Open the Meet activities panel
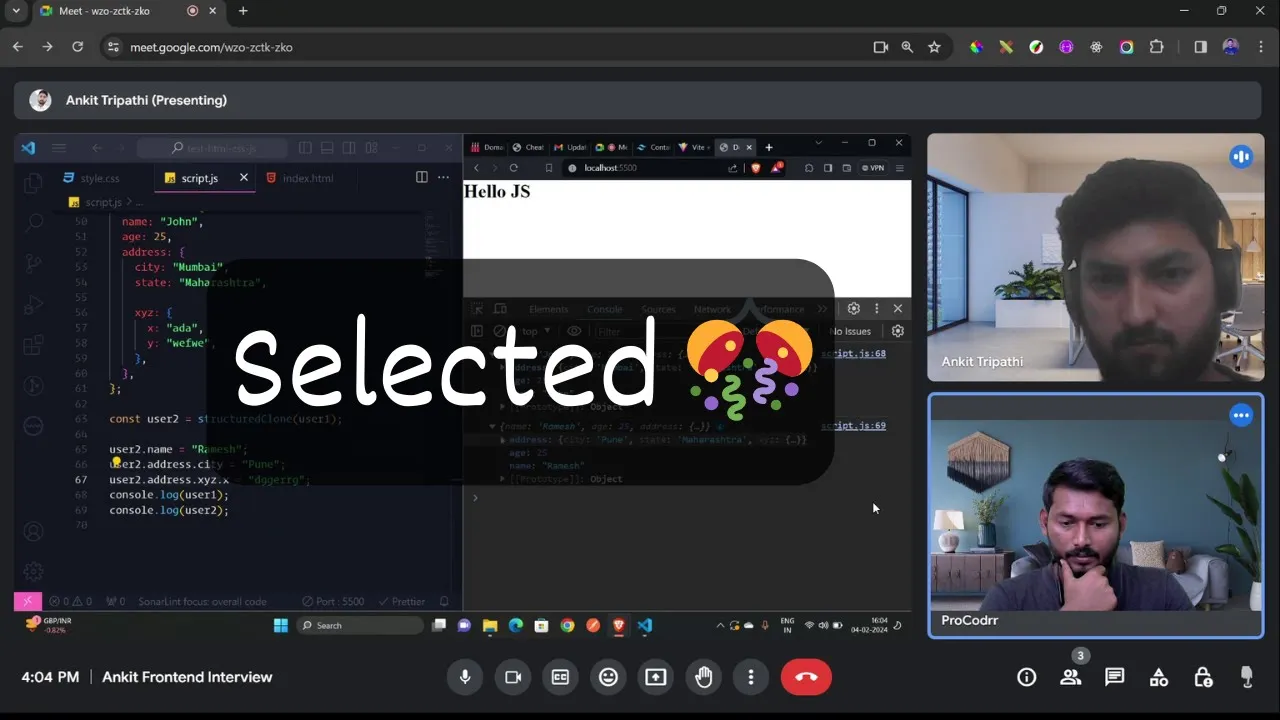Viewport: 1280px width, 720px height. click(x=1159, y=677)
